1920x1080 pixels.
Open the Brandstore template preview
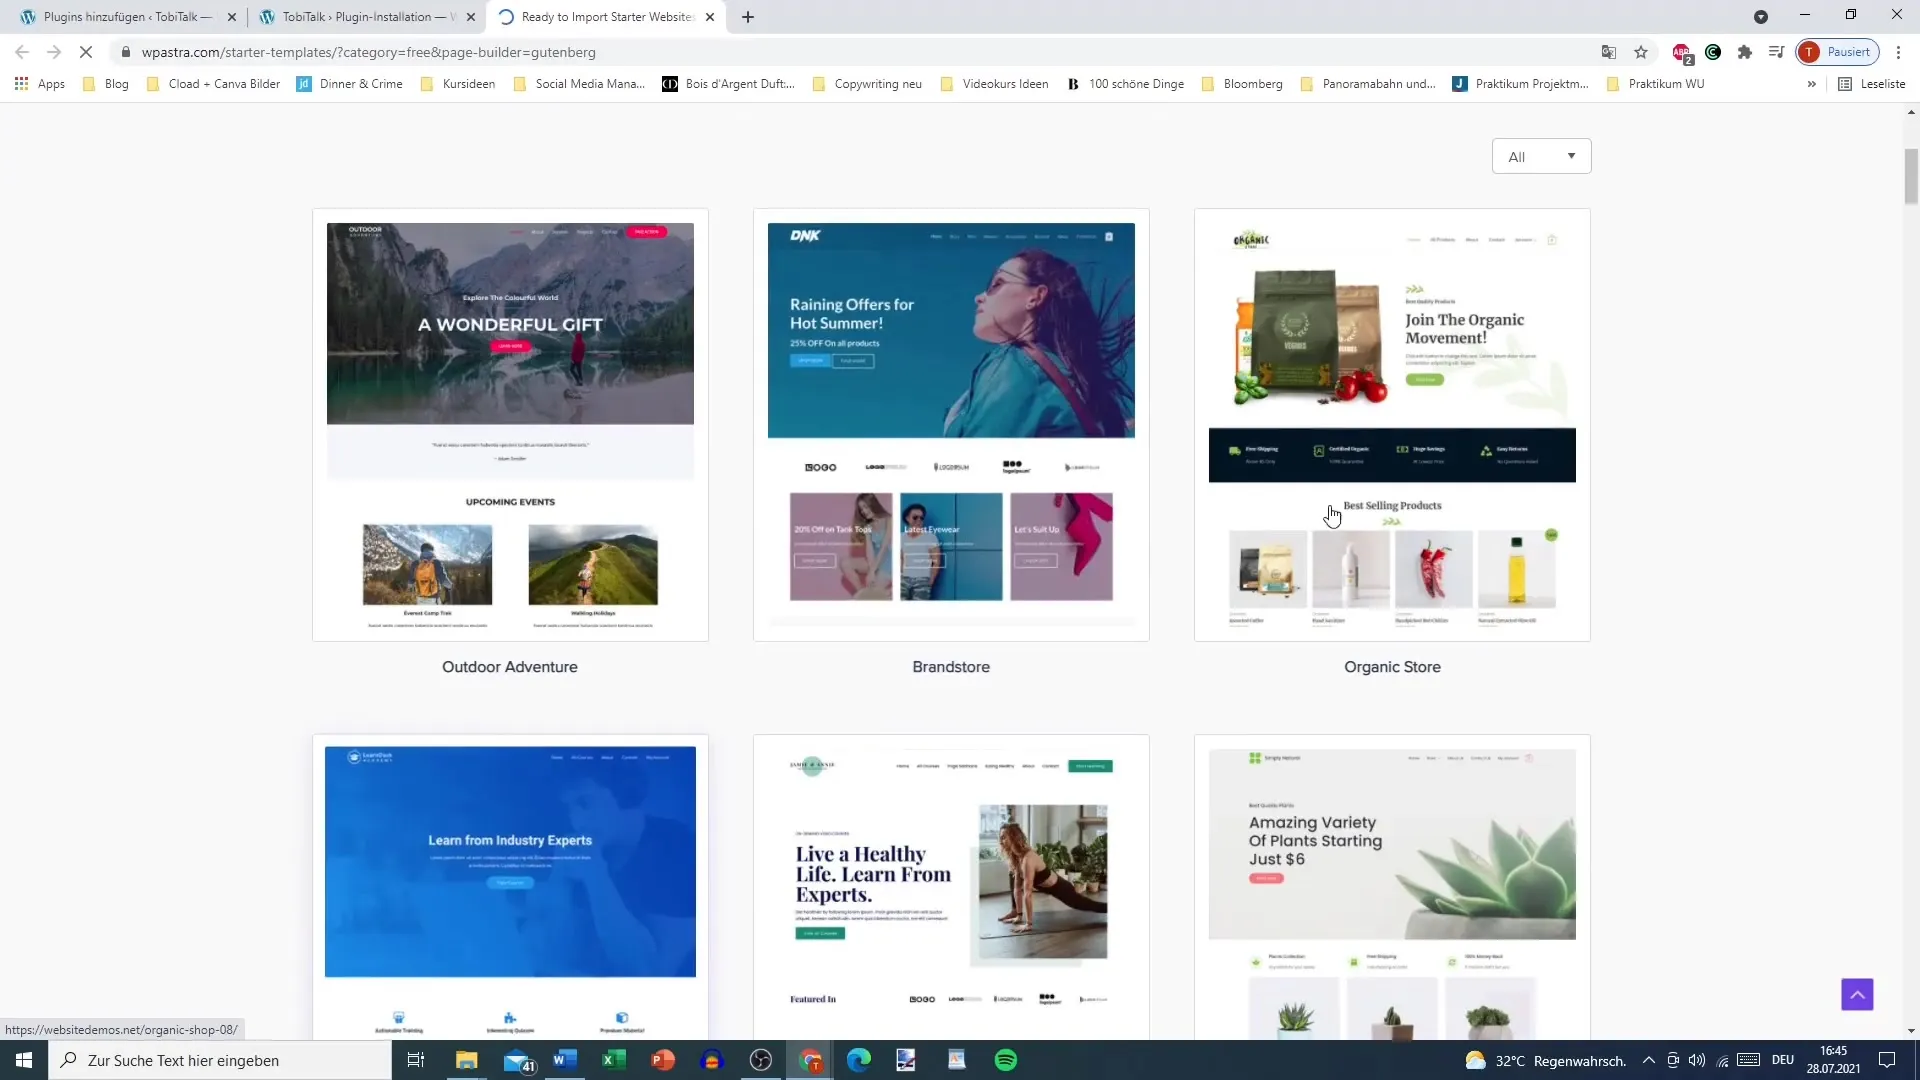[951, 425]
